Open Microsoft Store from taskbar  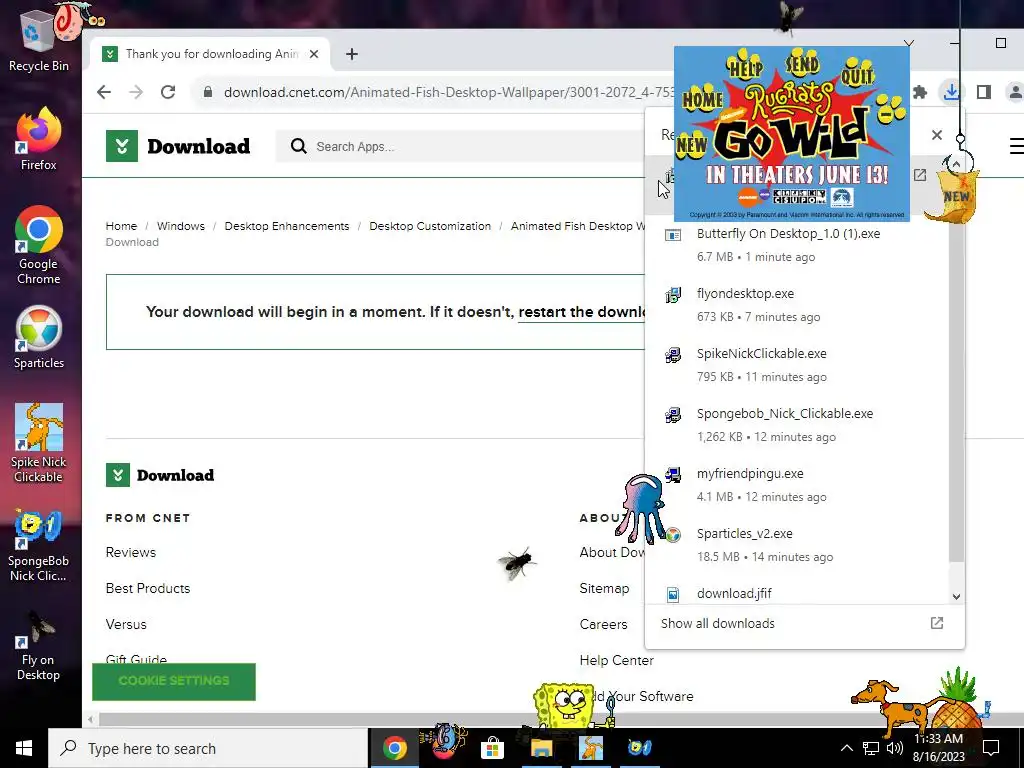tap(492, 748)
